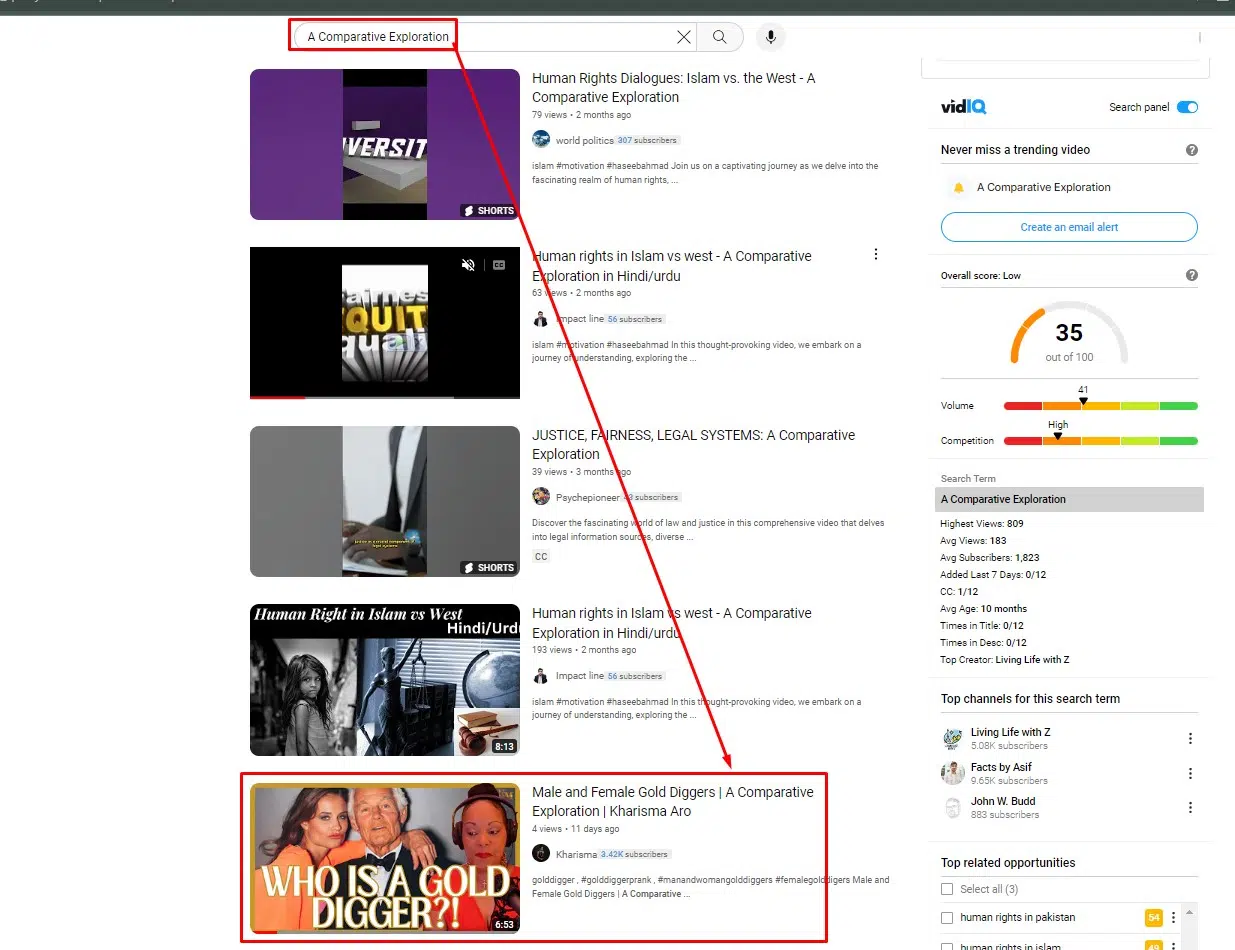Open help icon next to Overall score
The height and width of the screenshot is (950, 1235).
1191,275
